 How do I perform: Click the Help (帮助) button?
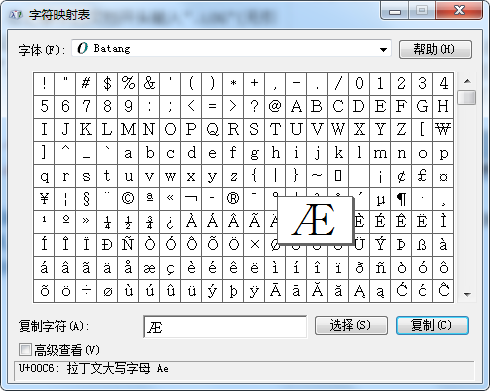click(435, 49)
